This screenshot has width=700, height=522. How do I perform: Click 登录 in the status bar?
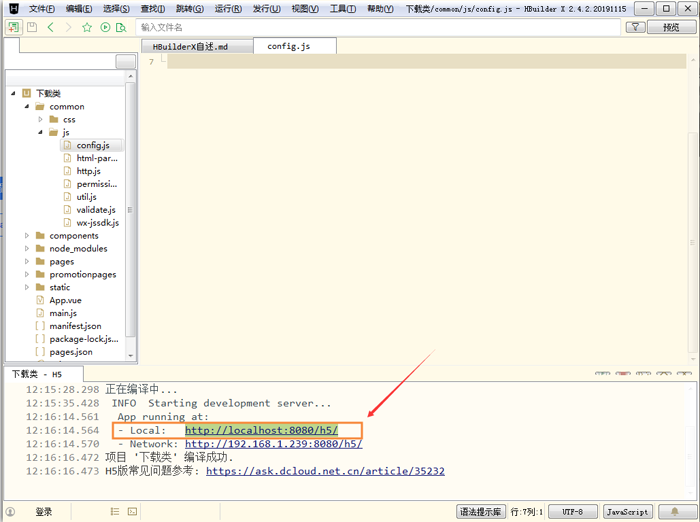(x=44, y=512)
